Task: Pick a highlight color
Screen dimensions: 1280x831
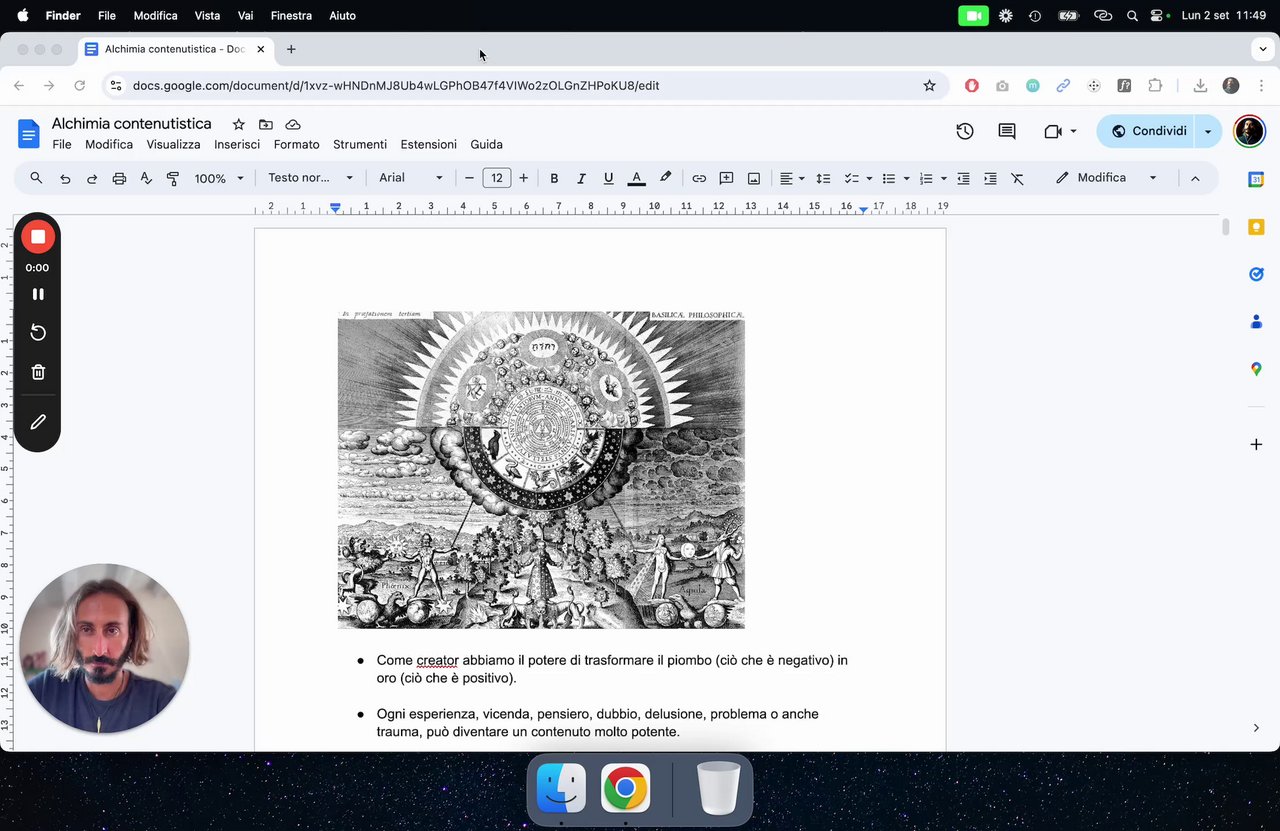Action: 665,178
